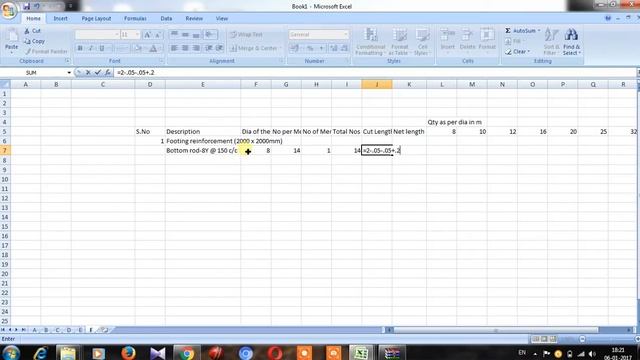This screenshot has width=640, height=360.
Task: Switch to the Home tab
Action: tap(33, 18)
